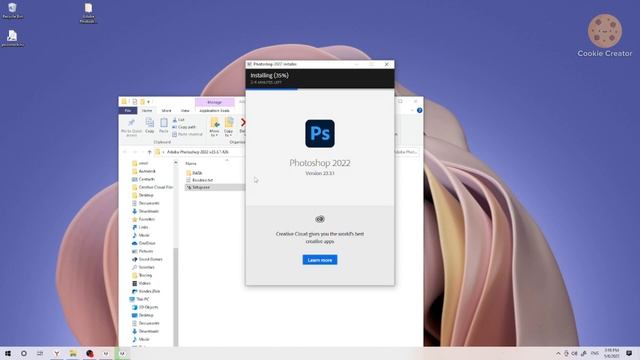This screenshot has height=360, width=640.
Task: Open Yandex browser from the taskbar
Action: coord(57,353)
